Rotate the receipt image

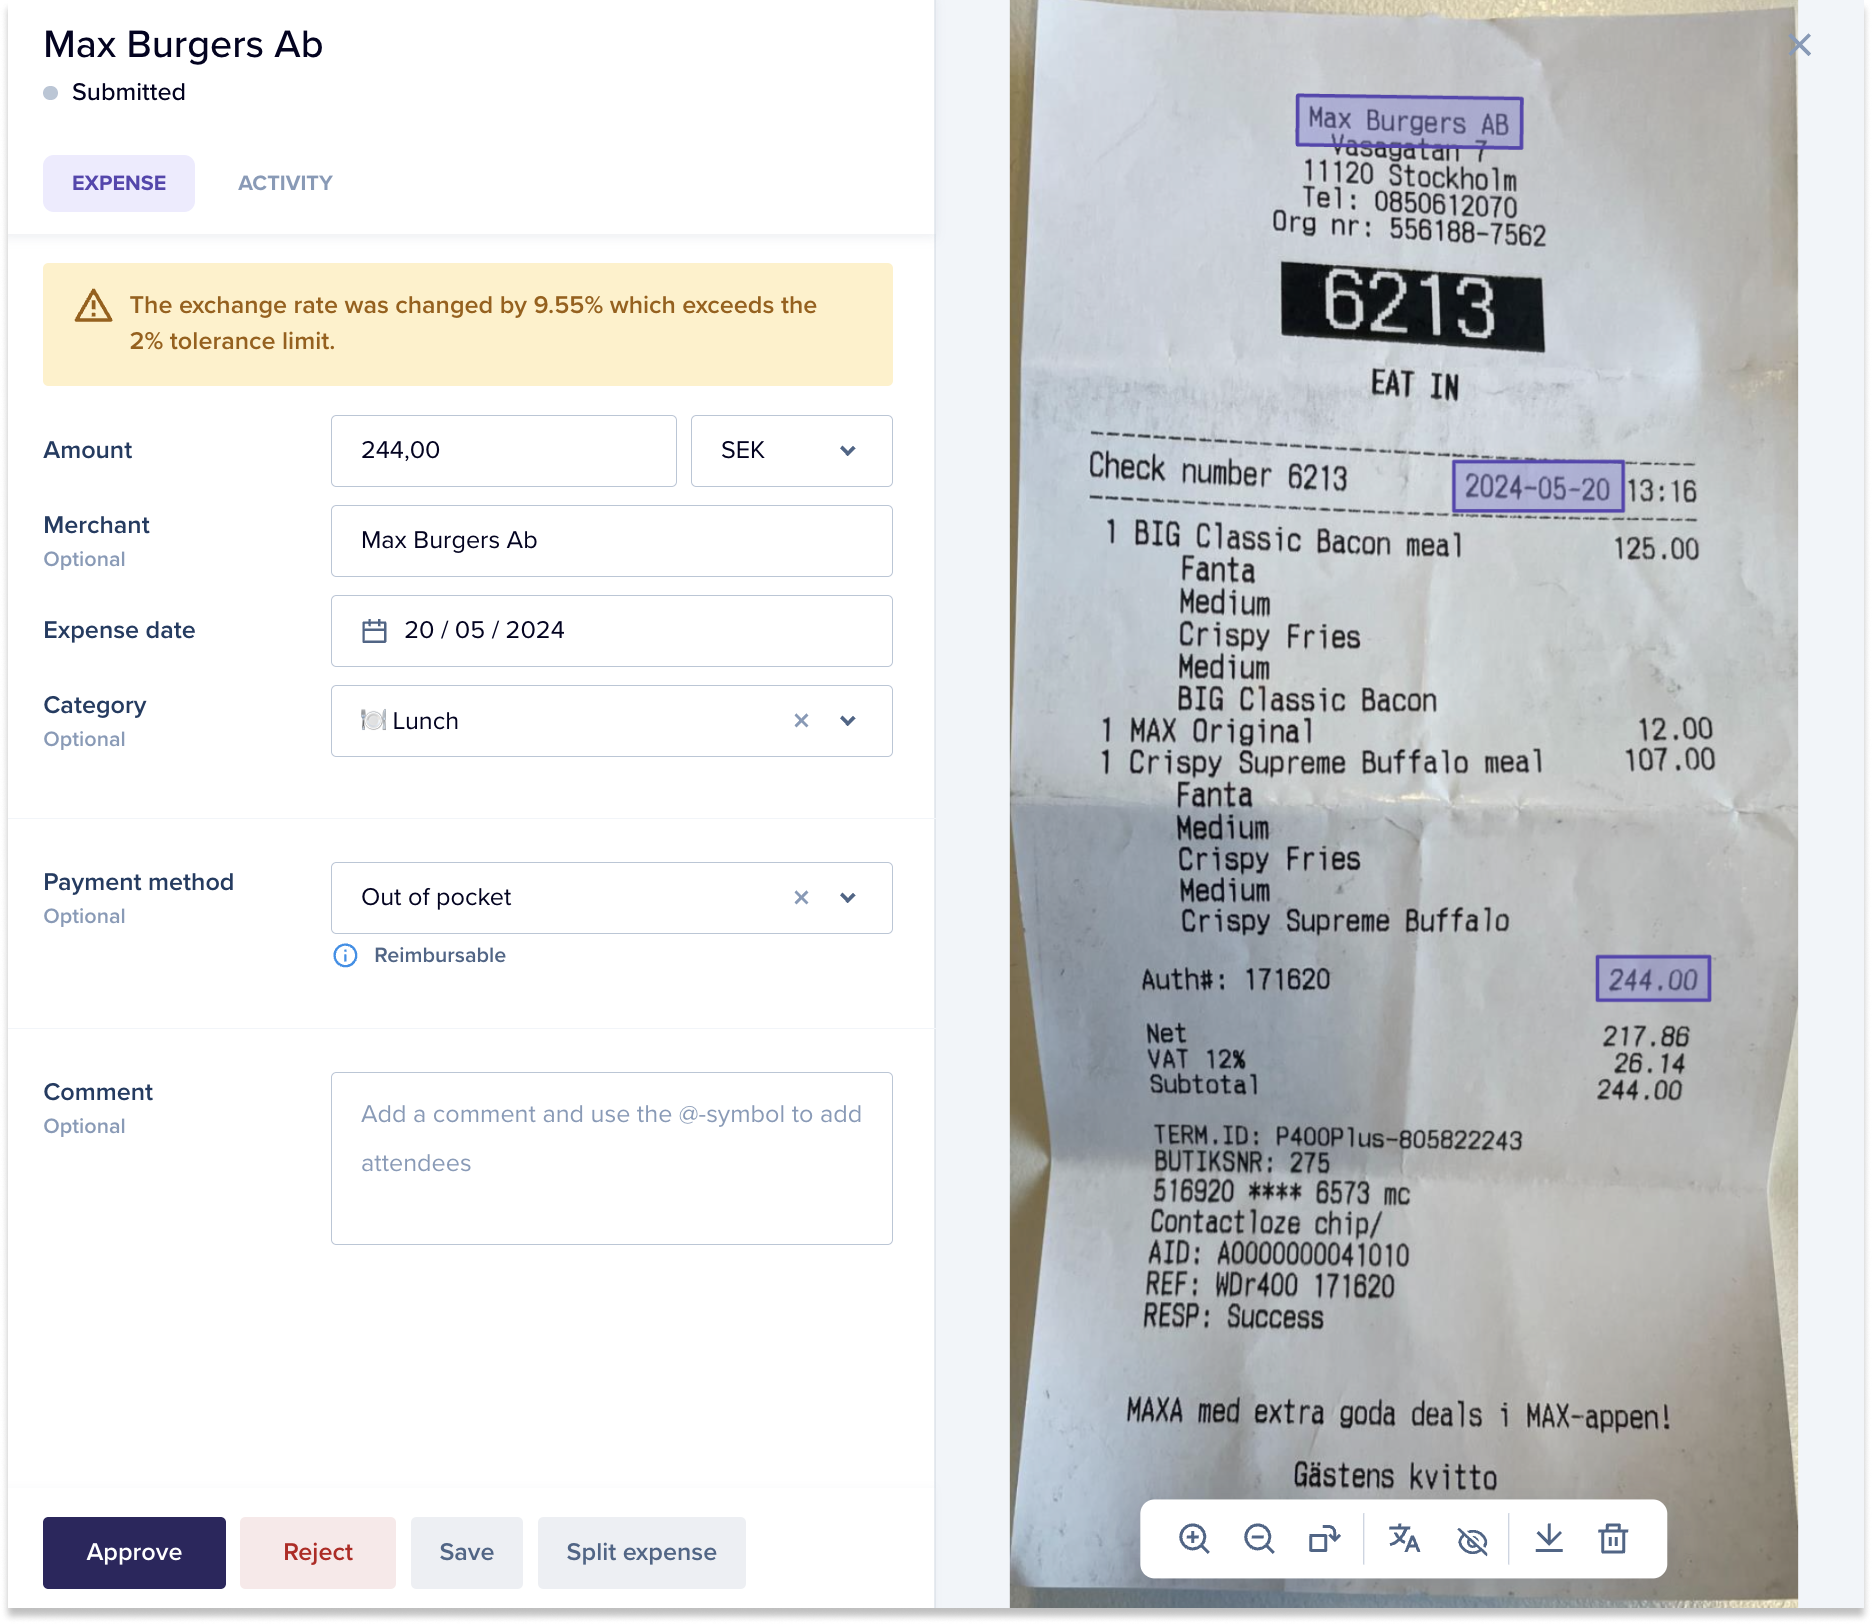point(1324,1538)
